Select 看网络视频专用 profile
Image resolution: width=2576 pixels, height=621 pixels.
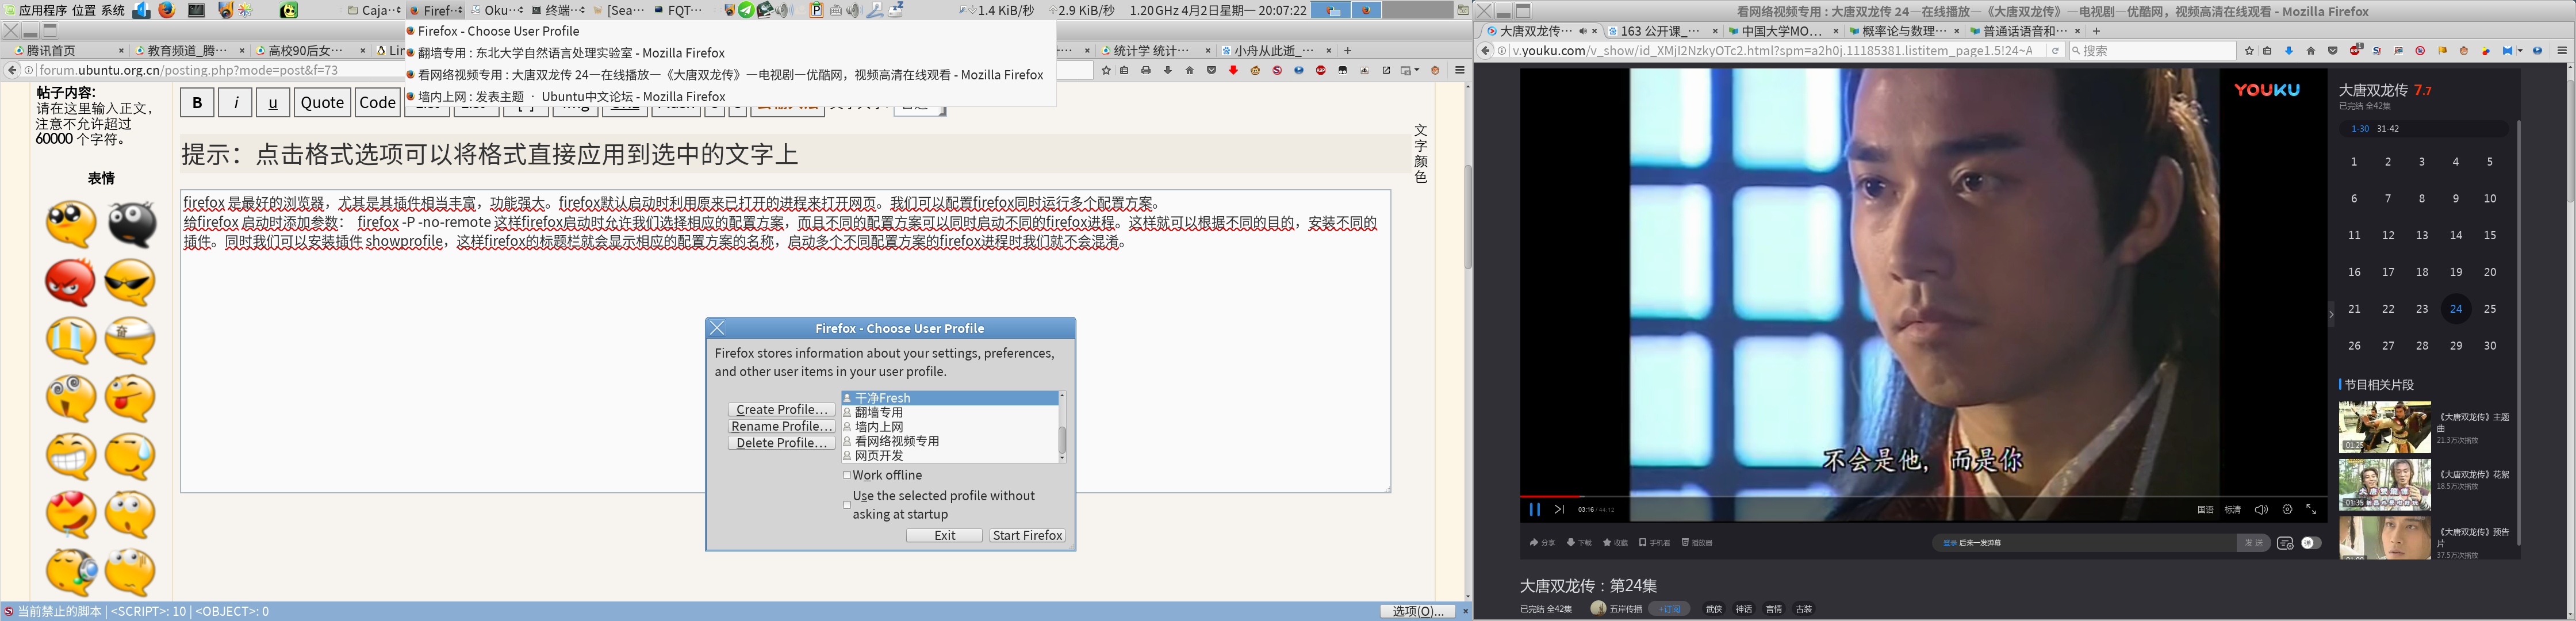coord(950,441)
